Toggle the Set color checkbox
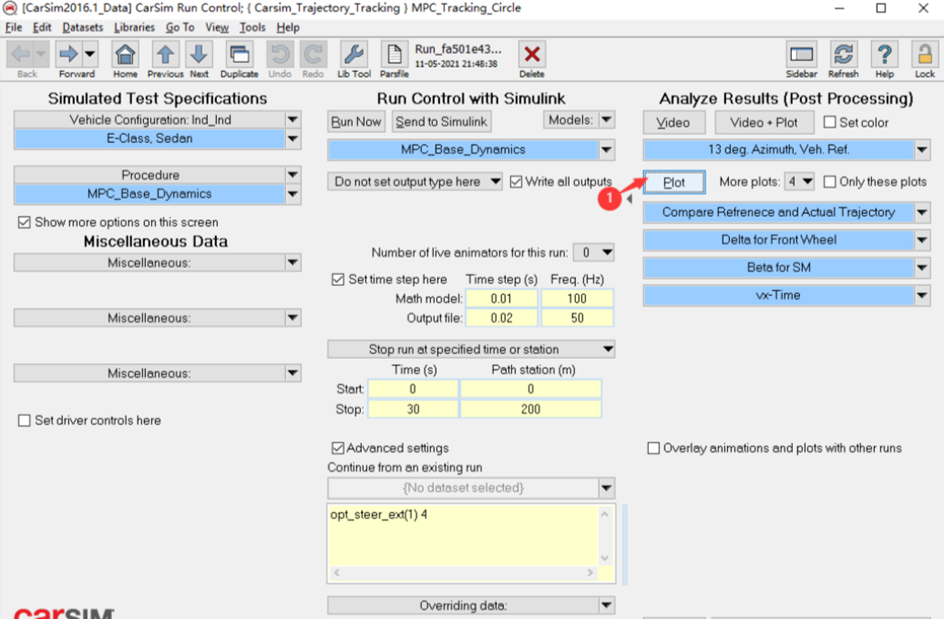Viewport: 944px width, 619px height. (830, 122)
